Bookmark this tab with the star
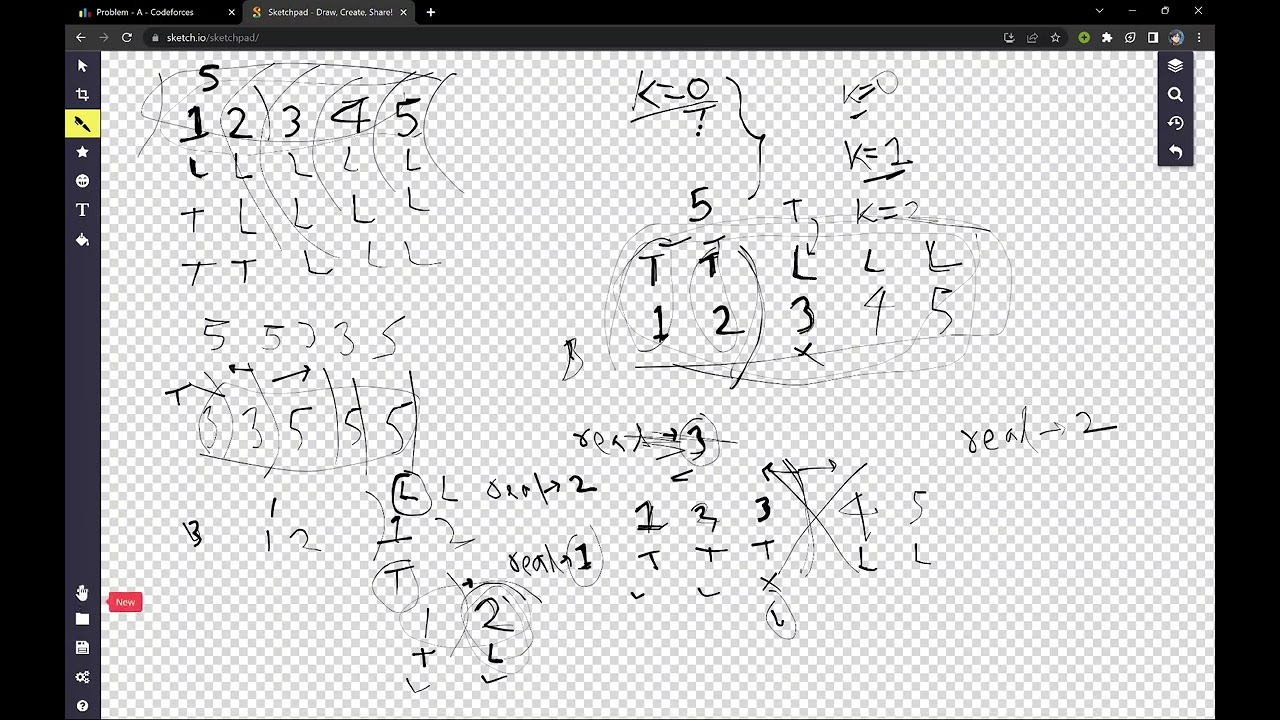Image resolution: width=1280 pixels, height=720 pixels. pos(1055,38)
